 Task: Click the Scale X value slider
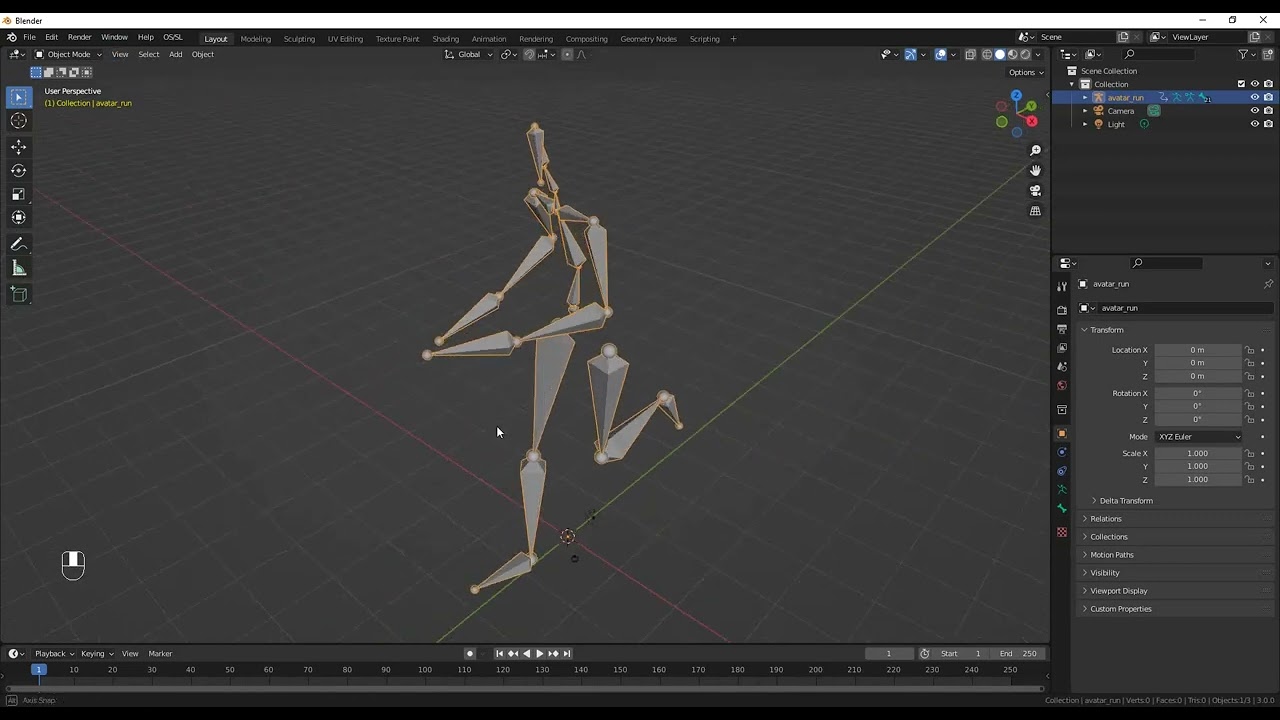pos(1198,454)
